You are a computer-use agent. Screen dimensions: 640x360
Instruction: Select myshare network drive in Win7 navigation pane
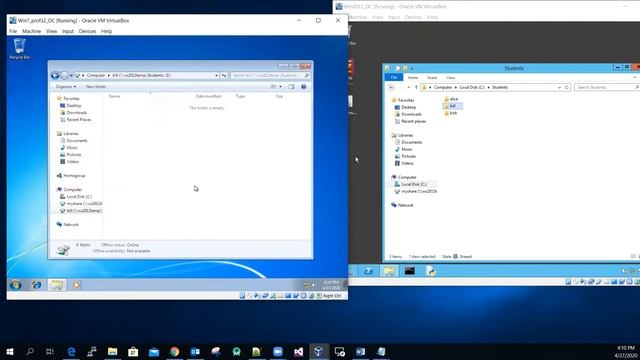(81, 204)
